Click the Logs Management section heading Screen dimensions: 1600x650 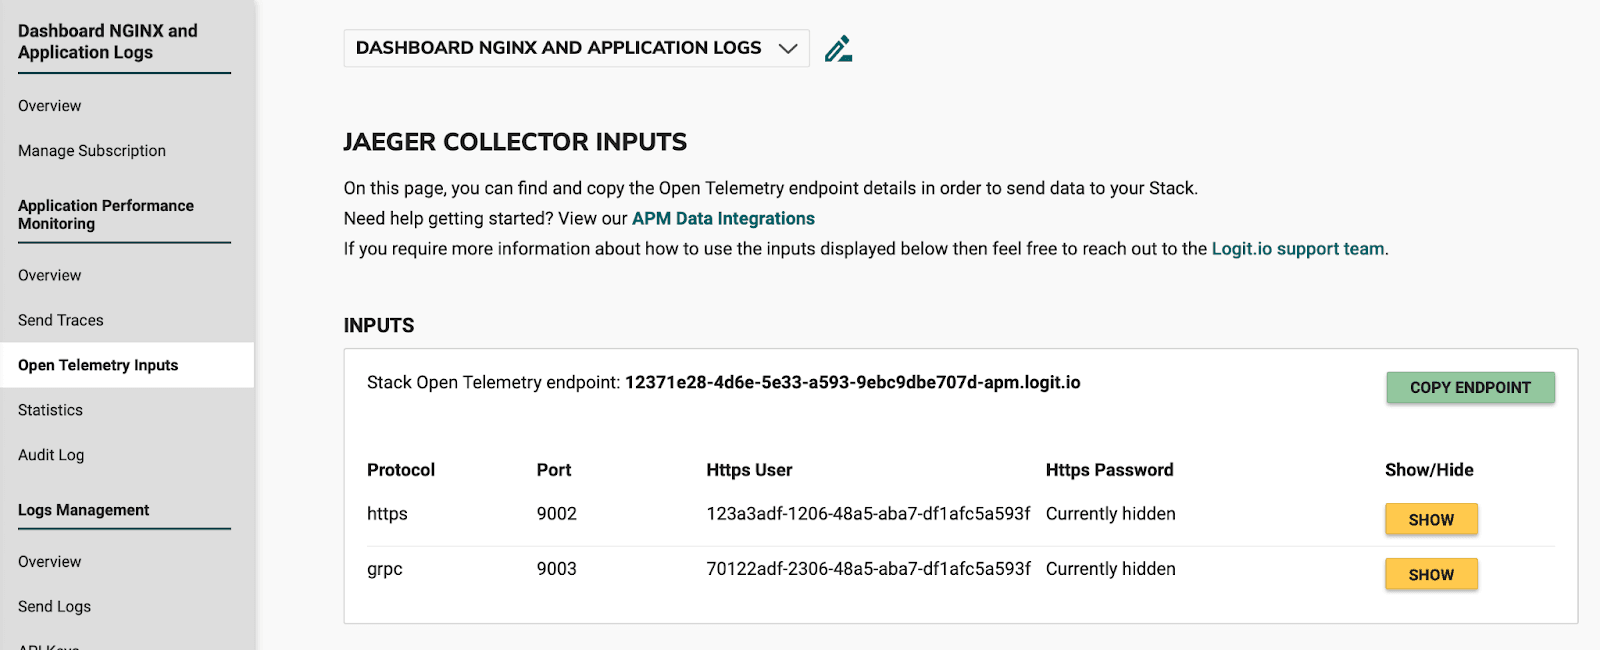[84, 511]
